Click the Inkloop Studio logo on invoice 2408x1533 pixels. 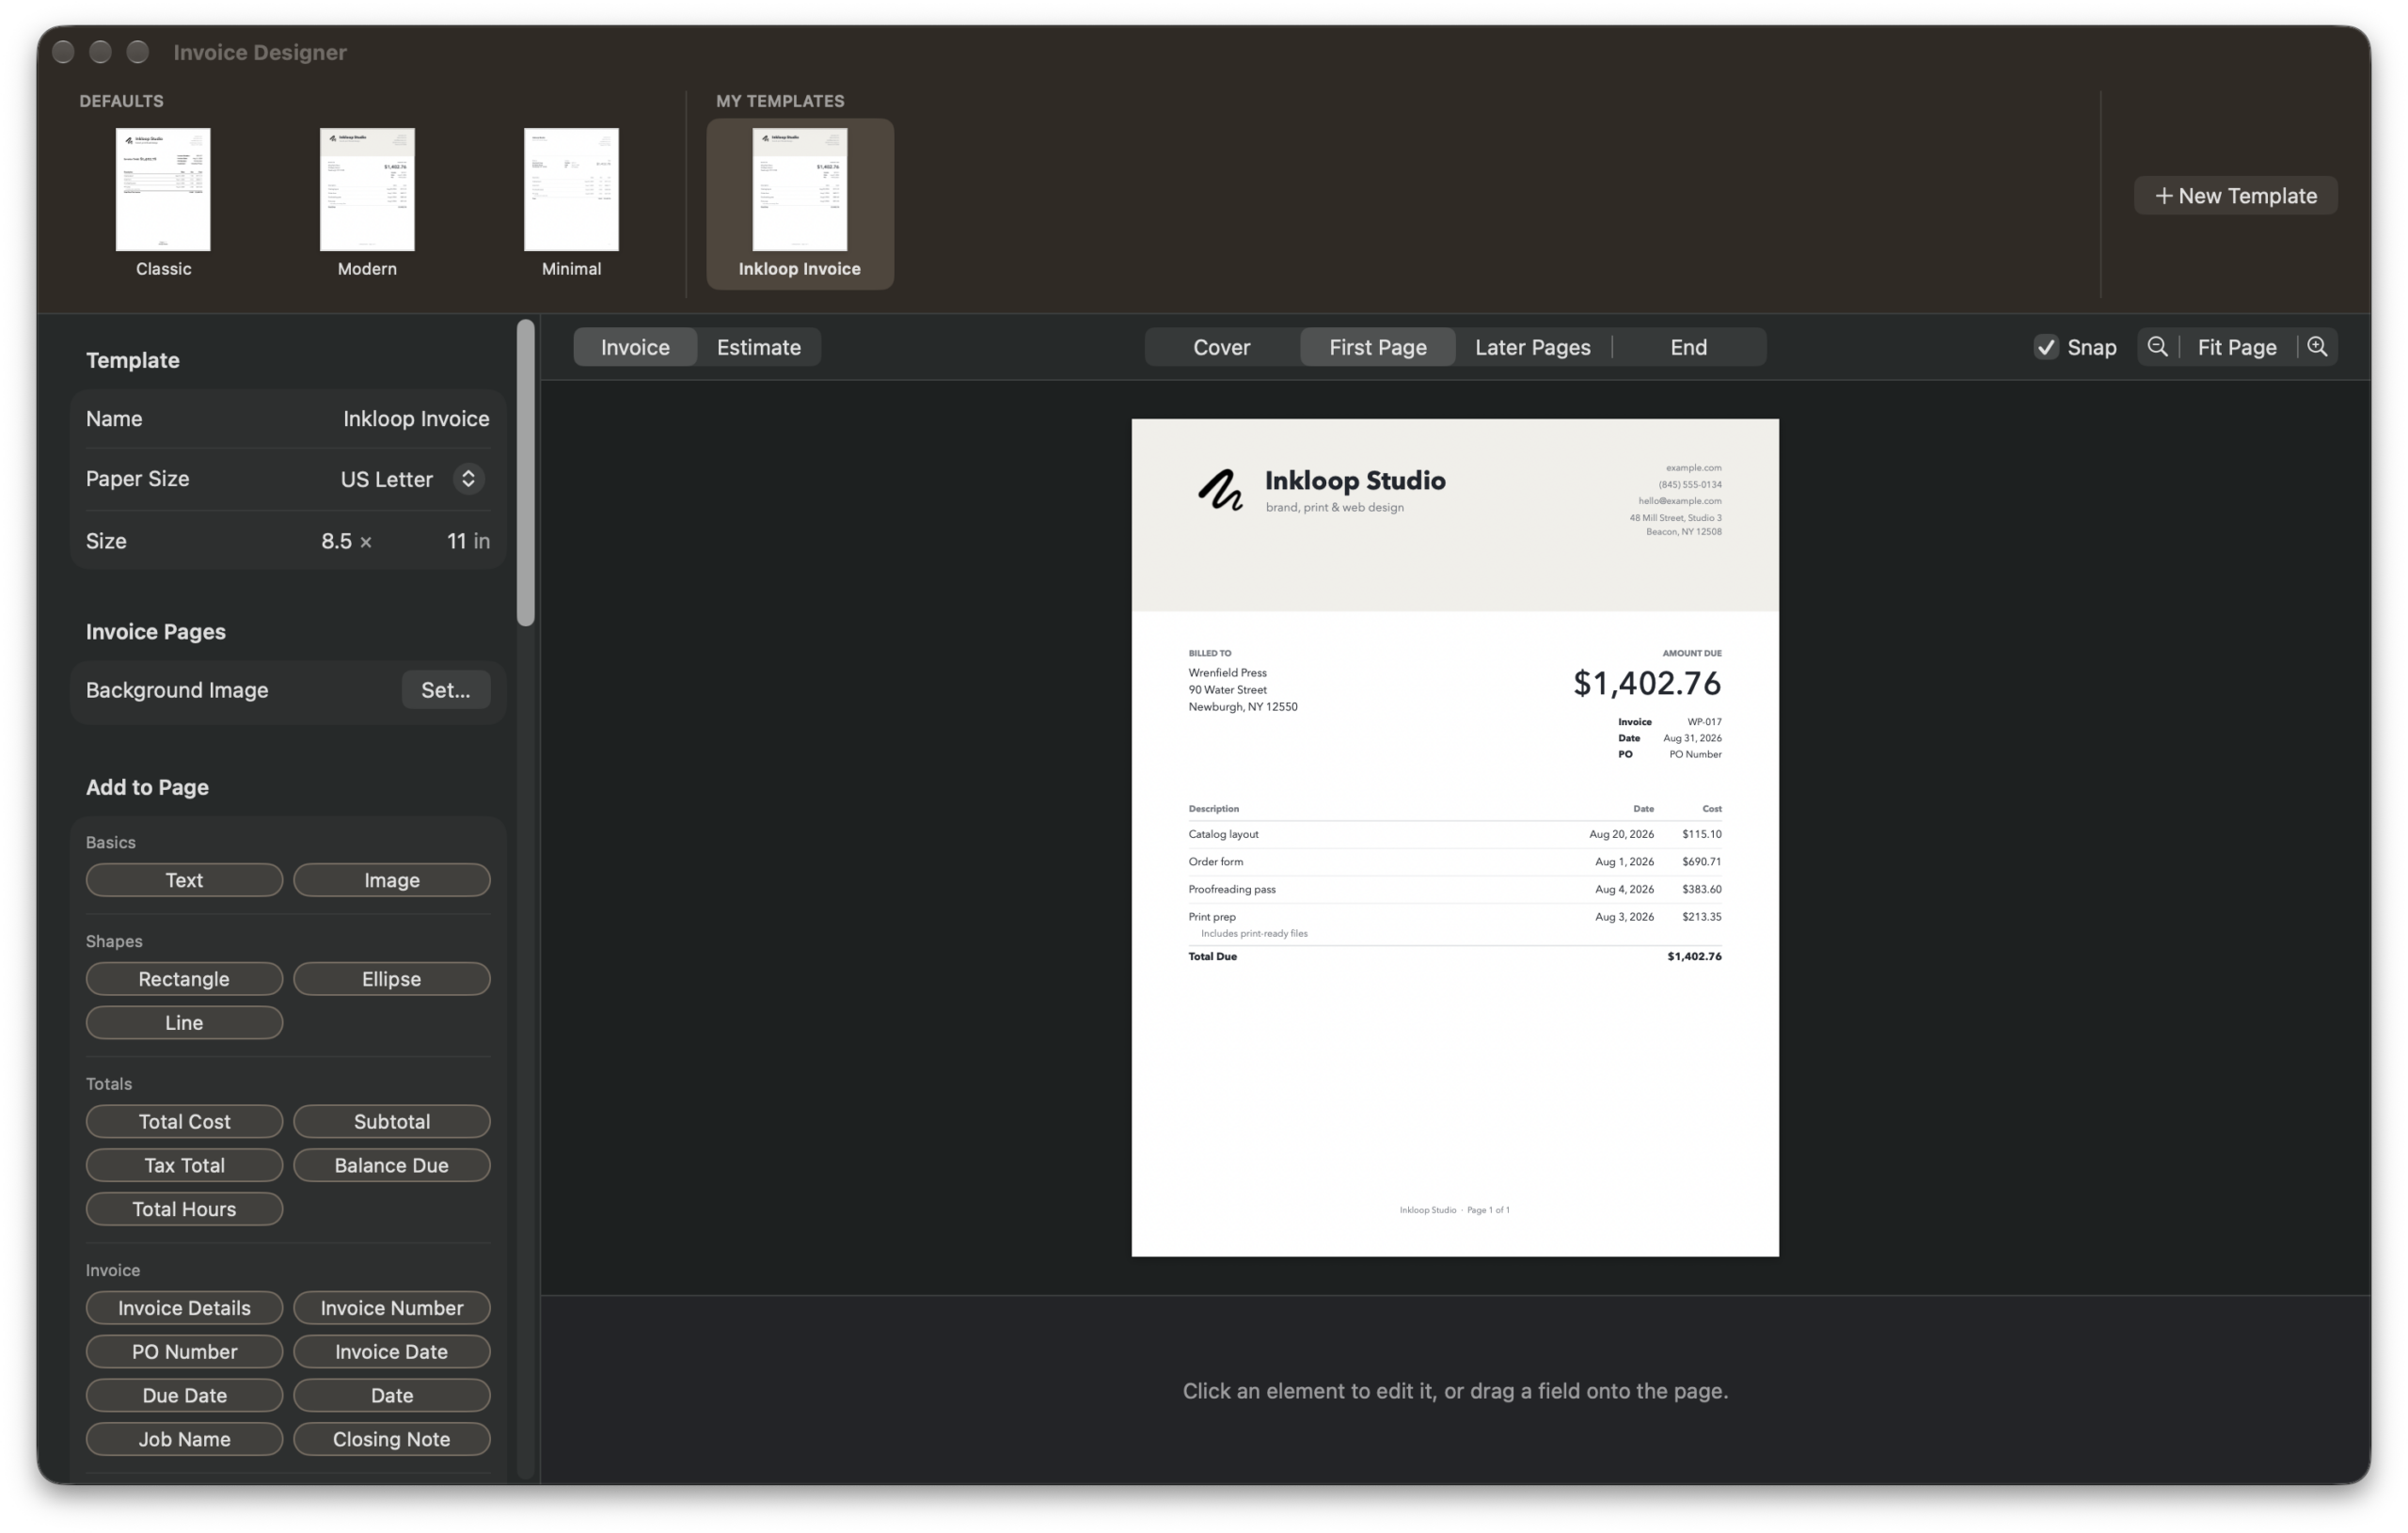point(1219,490)
